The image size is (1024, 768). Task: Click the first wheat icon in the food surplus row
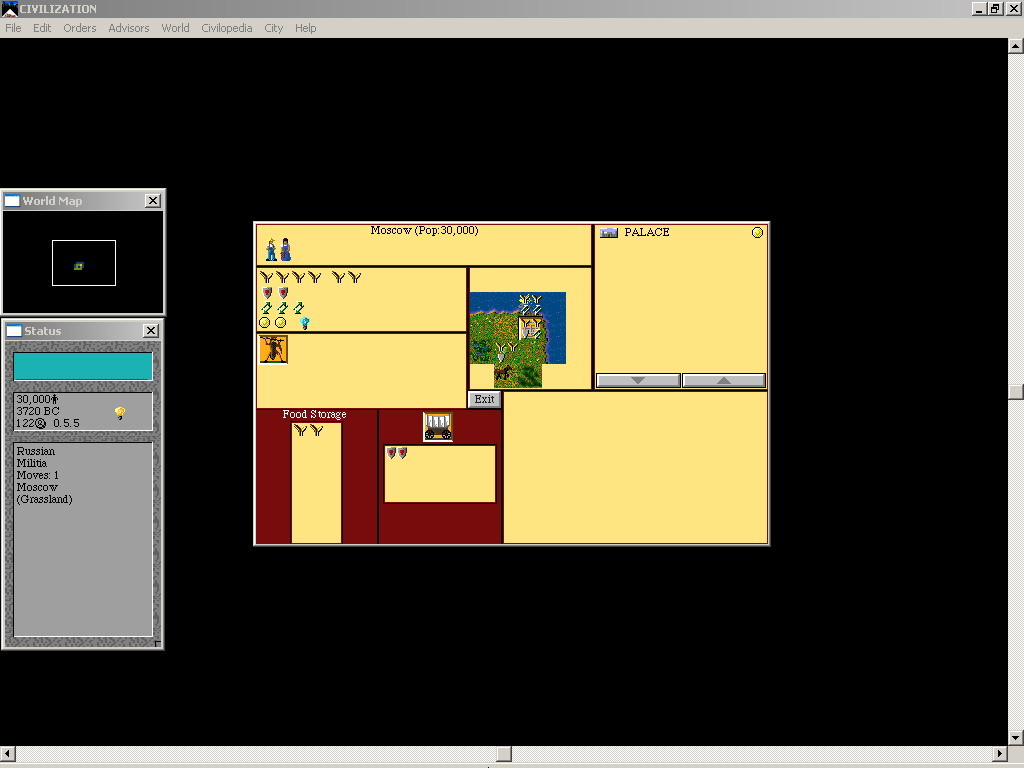(x=266, y=278)
